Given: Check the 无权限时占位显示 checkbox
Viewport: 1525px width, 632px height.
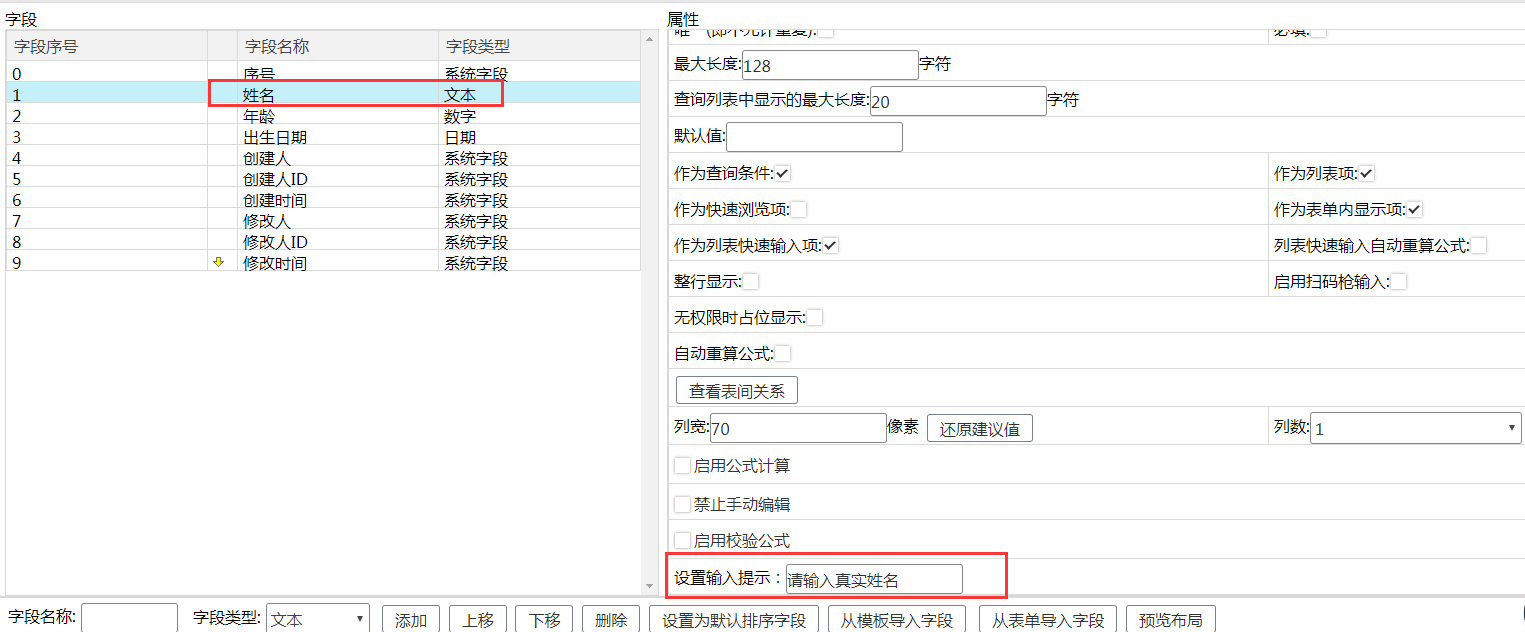Looking at the screenshot, I should (815, 318).
